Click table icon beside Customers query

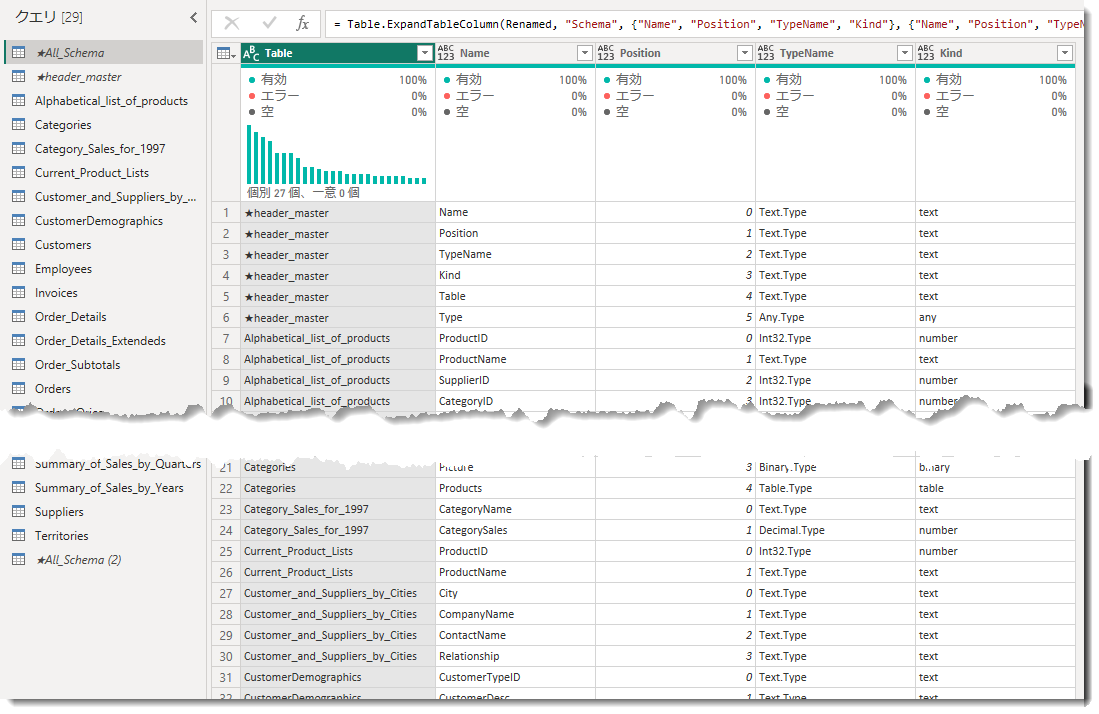tap(19, 245)
